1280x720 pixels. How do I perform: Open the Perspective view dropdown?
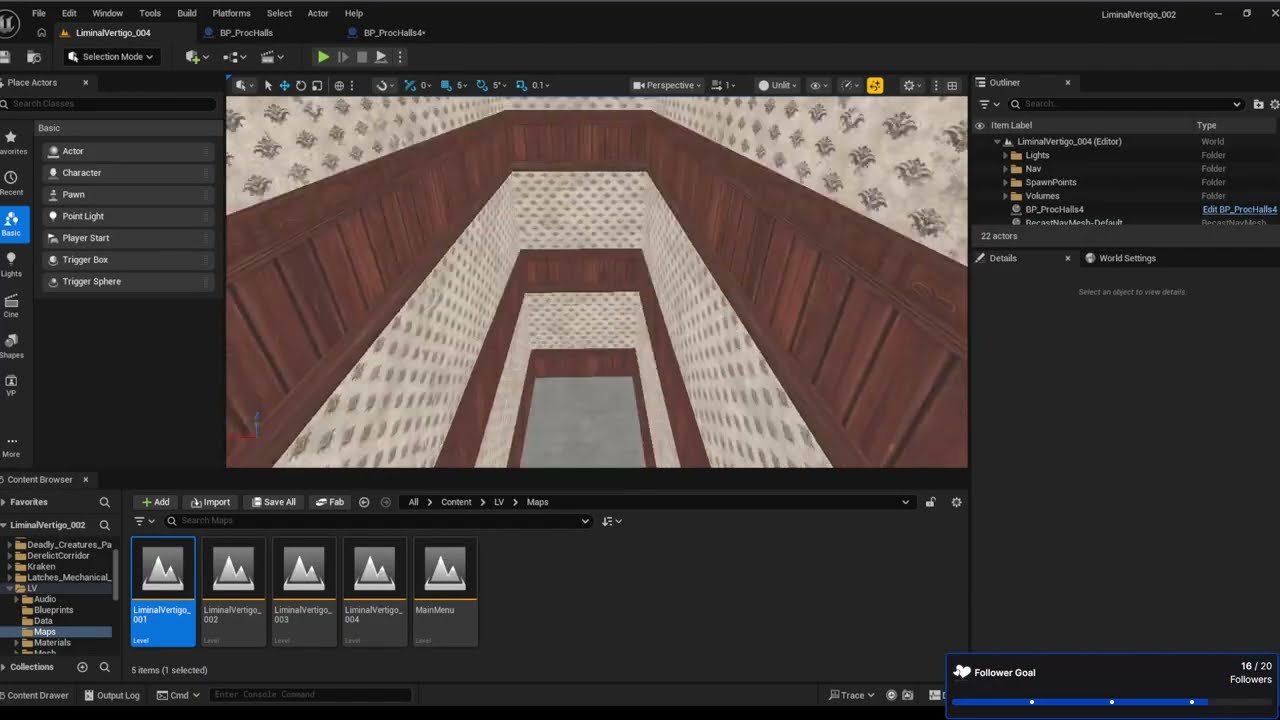[x=667, y=85]
